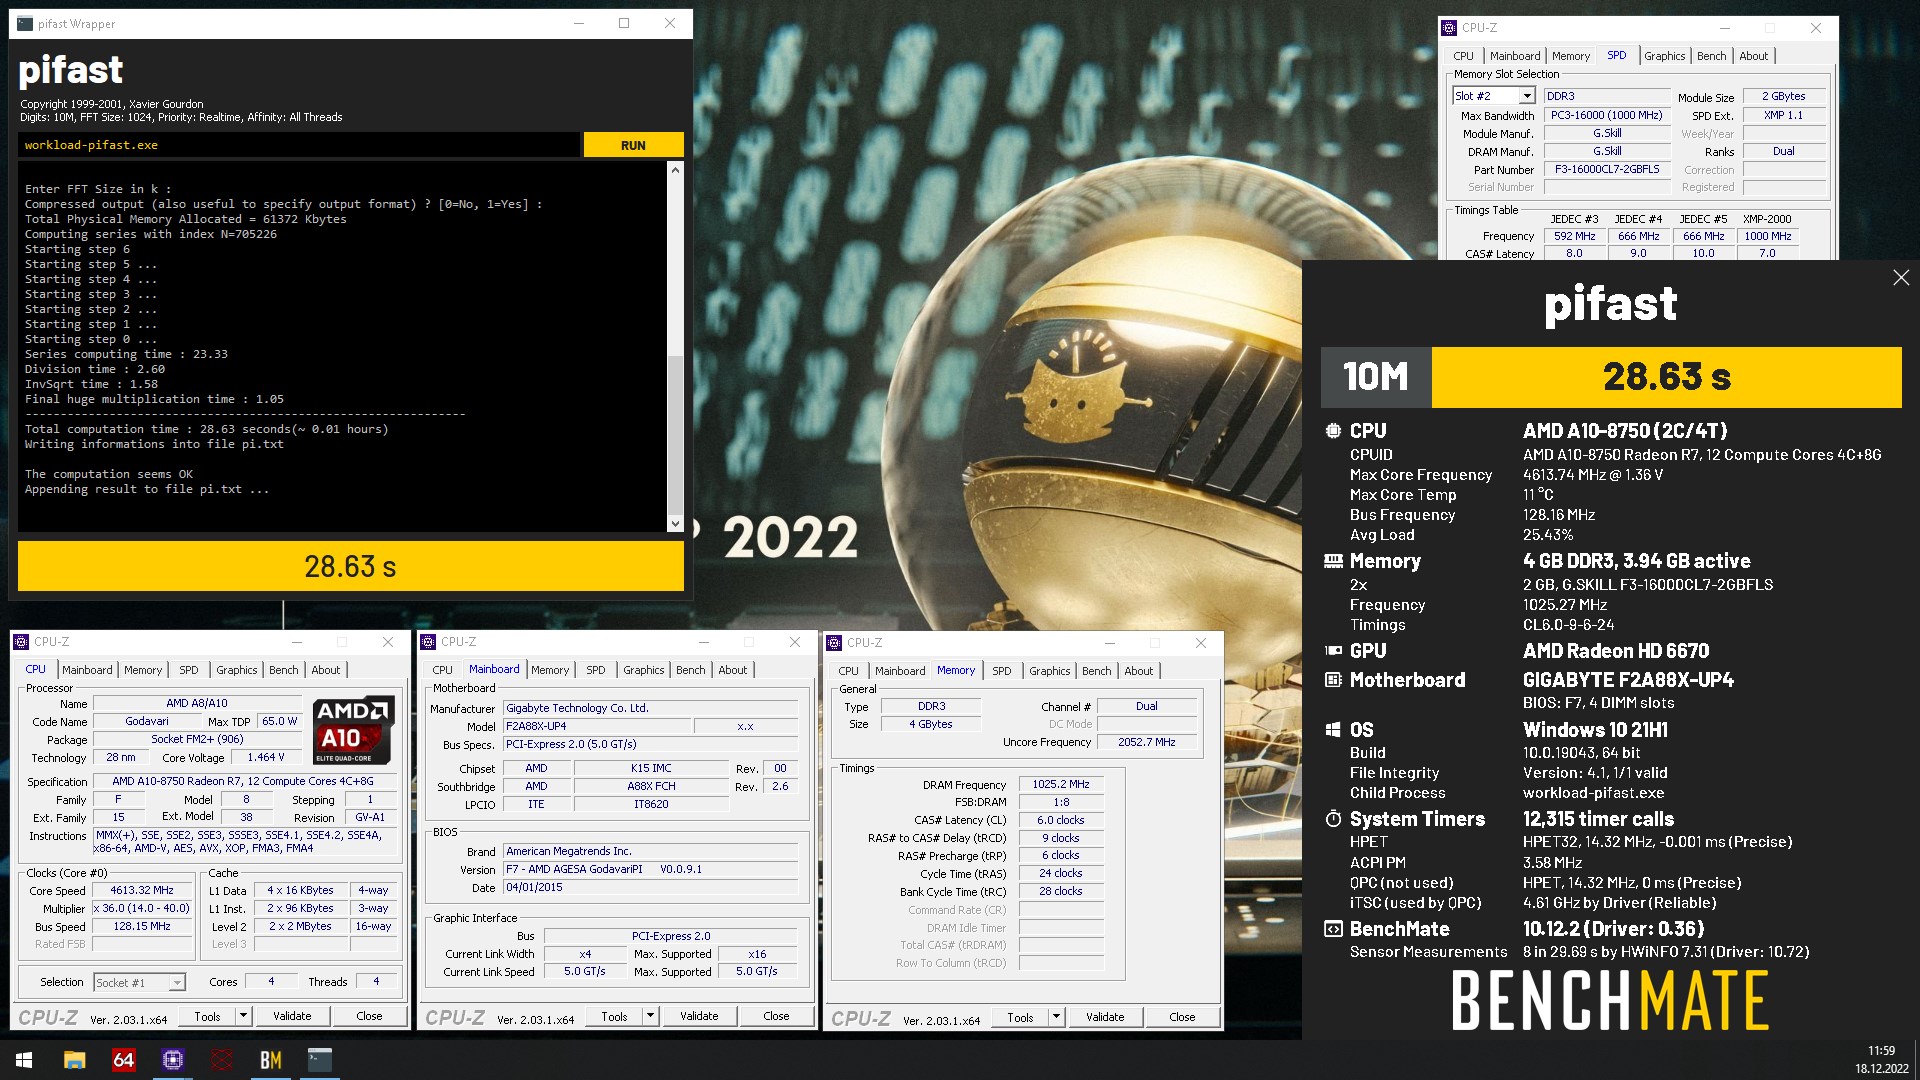Open the red crossed taskbar icon
Image resolution: width=1920 pixels, height=1080 pixels.
[x=221, y=1060]
